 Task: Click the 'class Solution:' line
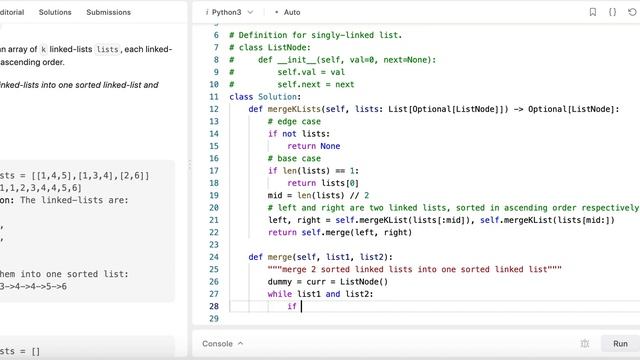pos(265,97)
